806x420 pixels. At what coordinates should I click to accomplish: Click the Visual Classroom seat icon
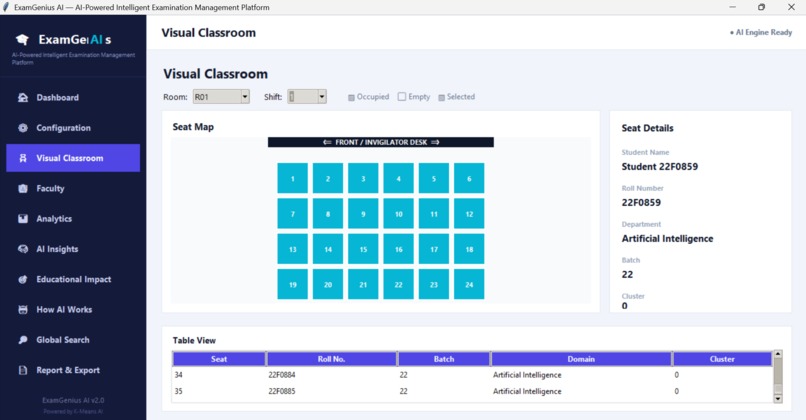coord(23,158)
